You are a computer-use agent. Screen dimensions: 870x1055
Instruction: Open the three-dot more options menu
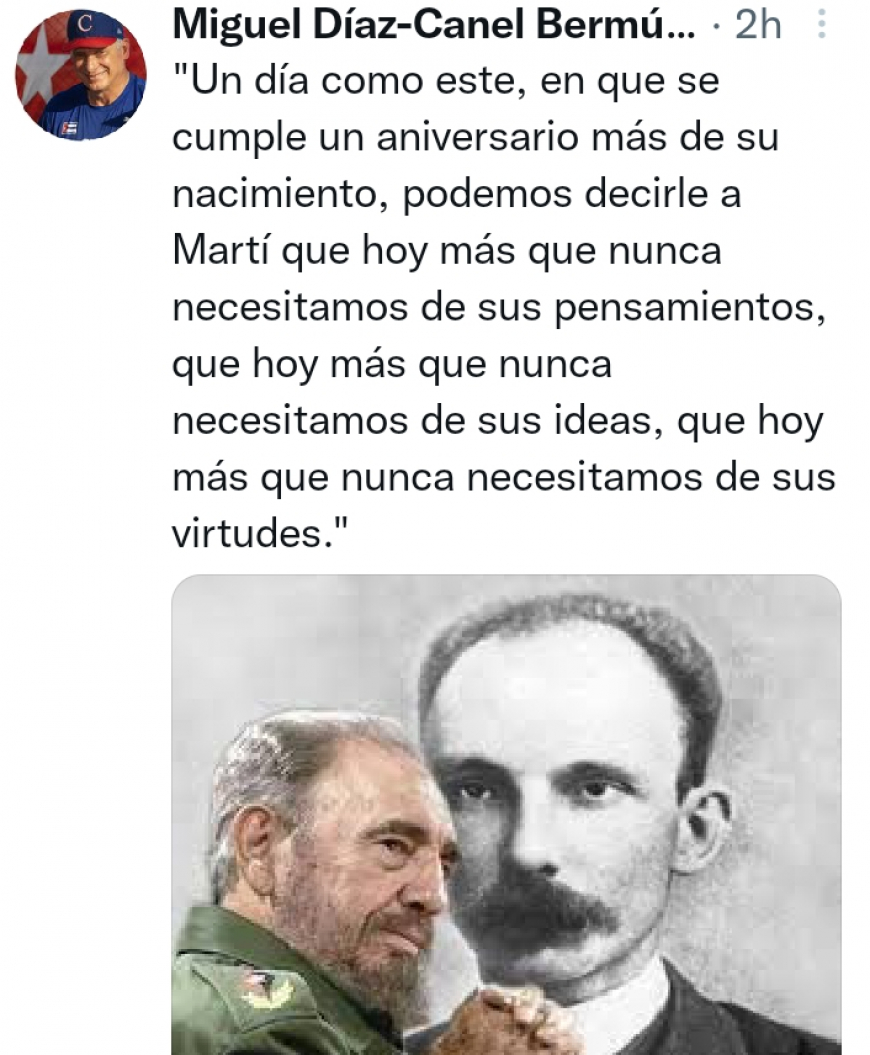(821, 25)
